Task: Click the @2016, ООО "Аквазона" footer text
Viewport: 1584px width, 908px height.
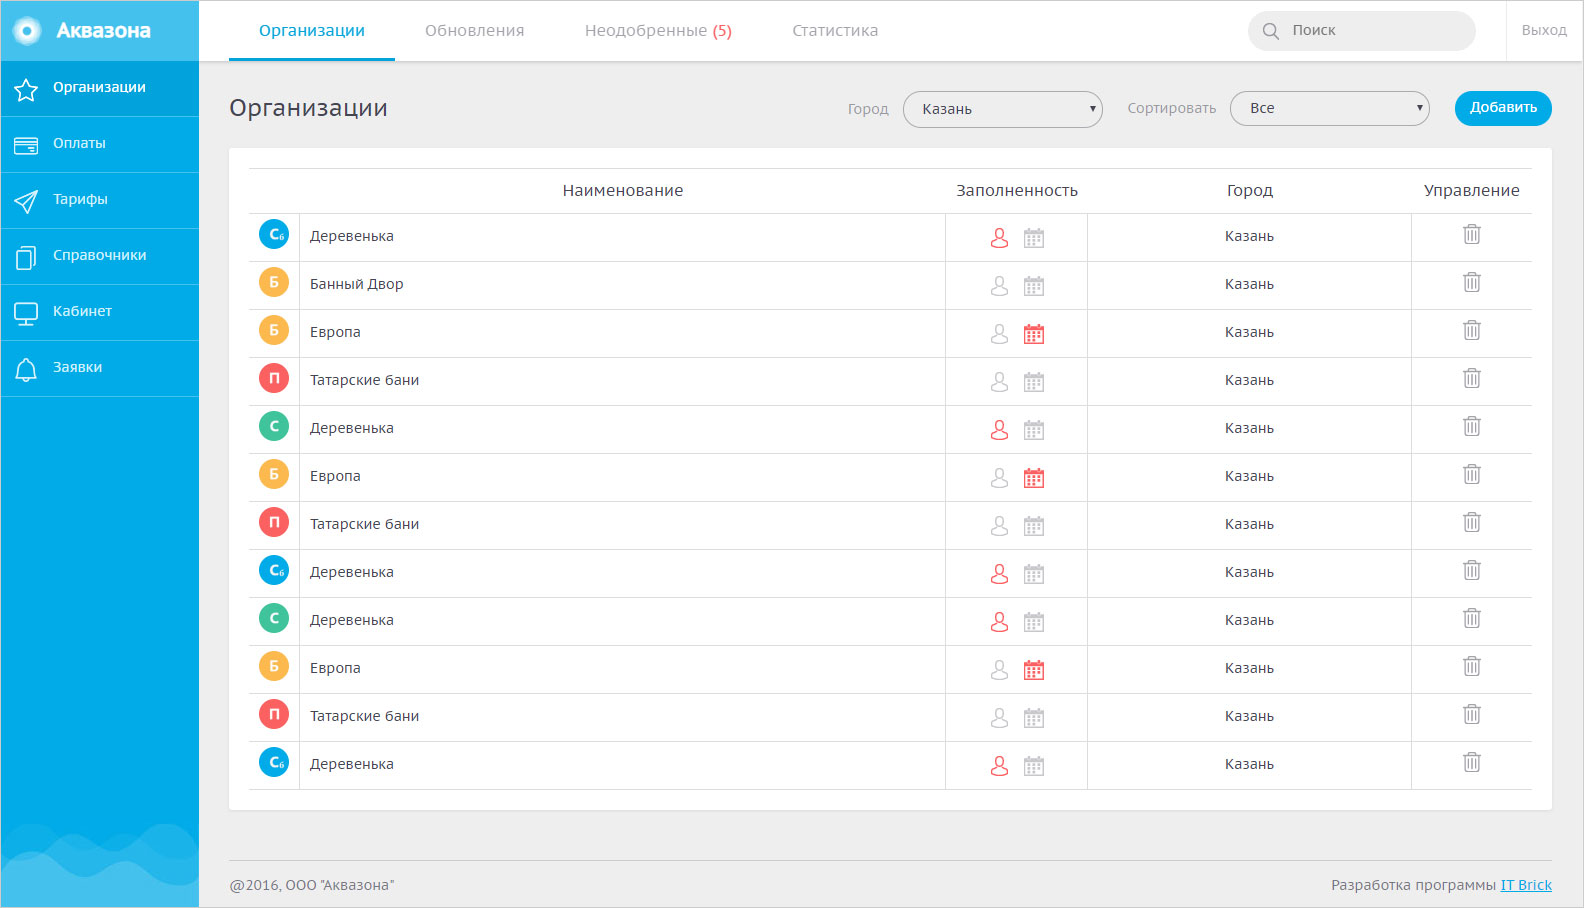Action: pyautogui.click(x=312, y=885)
